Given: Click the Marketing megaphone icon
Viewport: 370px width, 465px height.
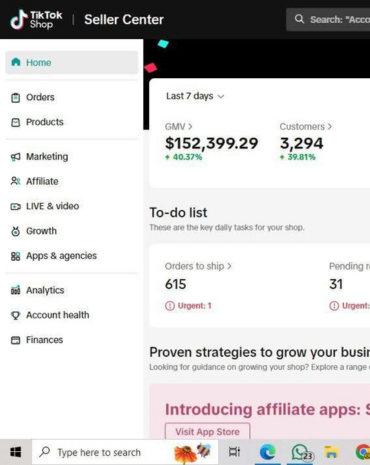Looking at the screenshot, I should point(16,157).
